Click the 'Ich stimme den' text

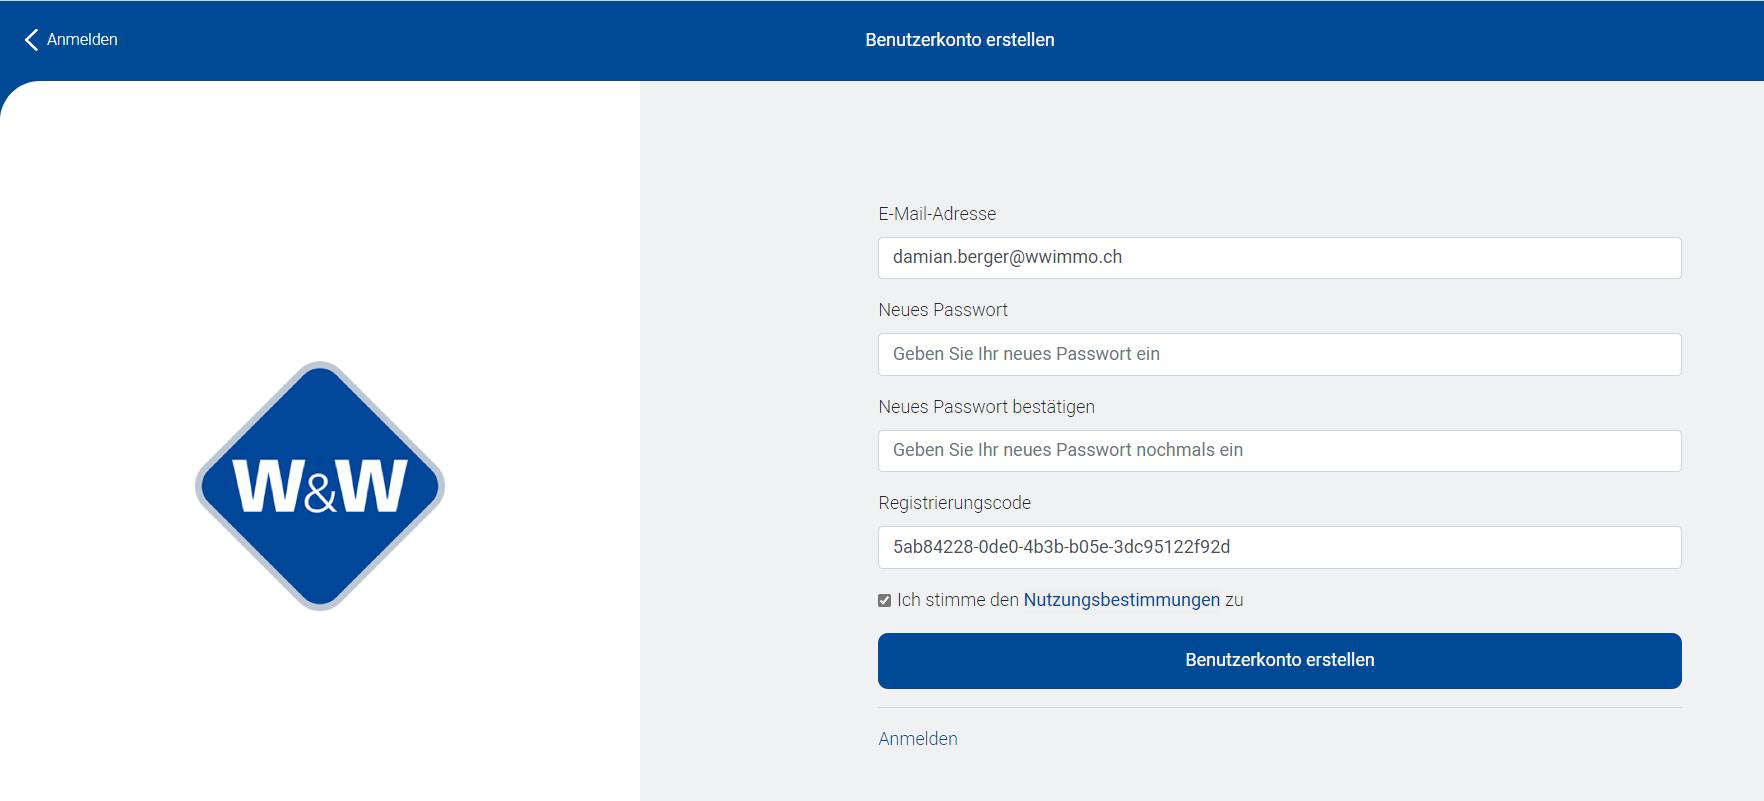pos(957,600)
